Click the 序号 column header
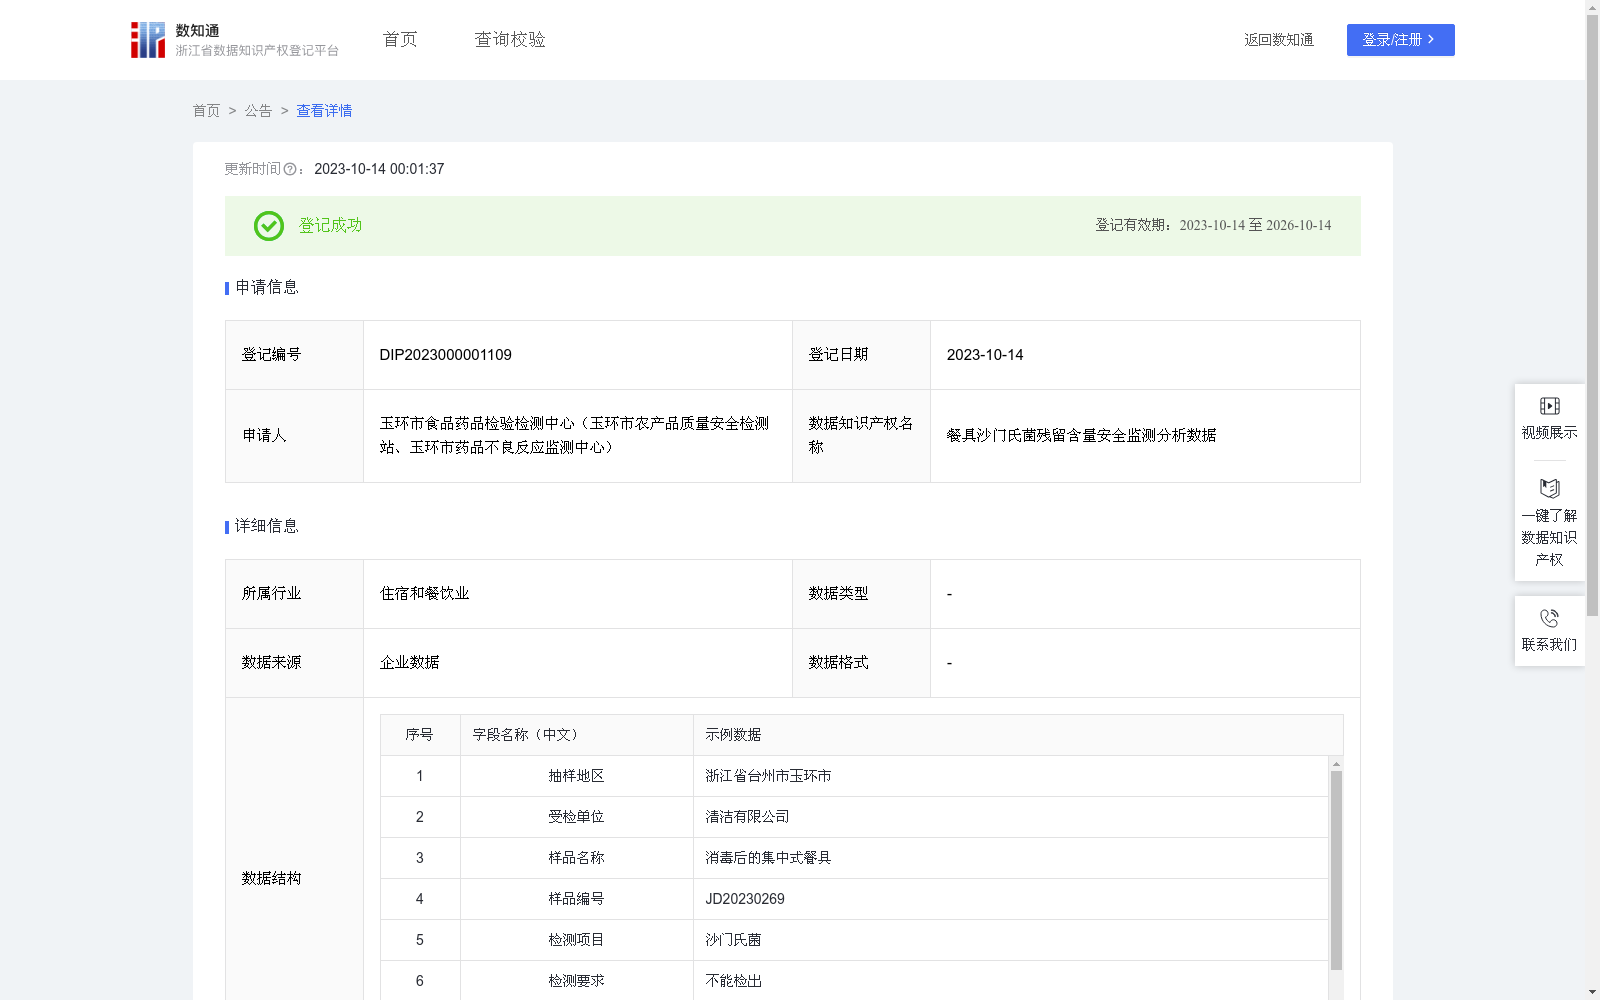The height and width of the screenshot is (1000, 1600). [420, 735]
